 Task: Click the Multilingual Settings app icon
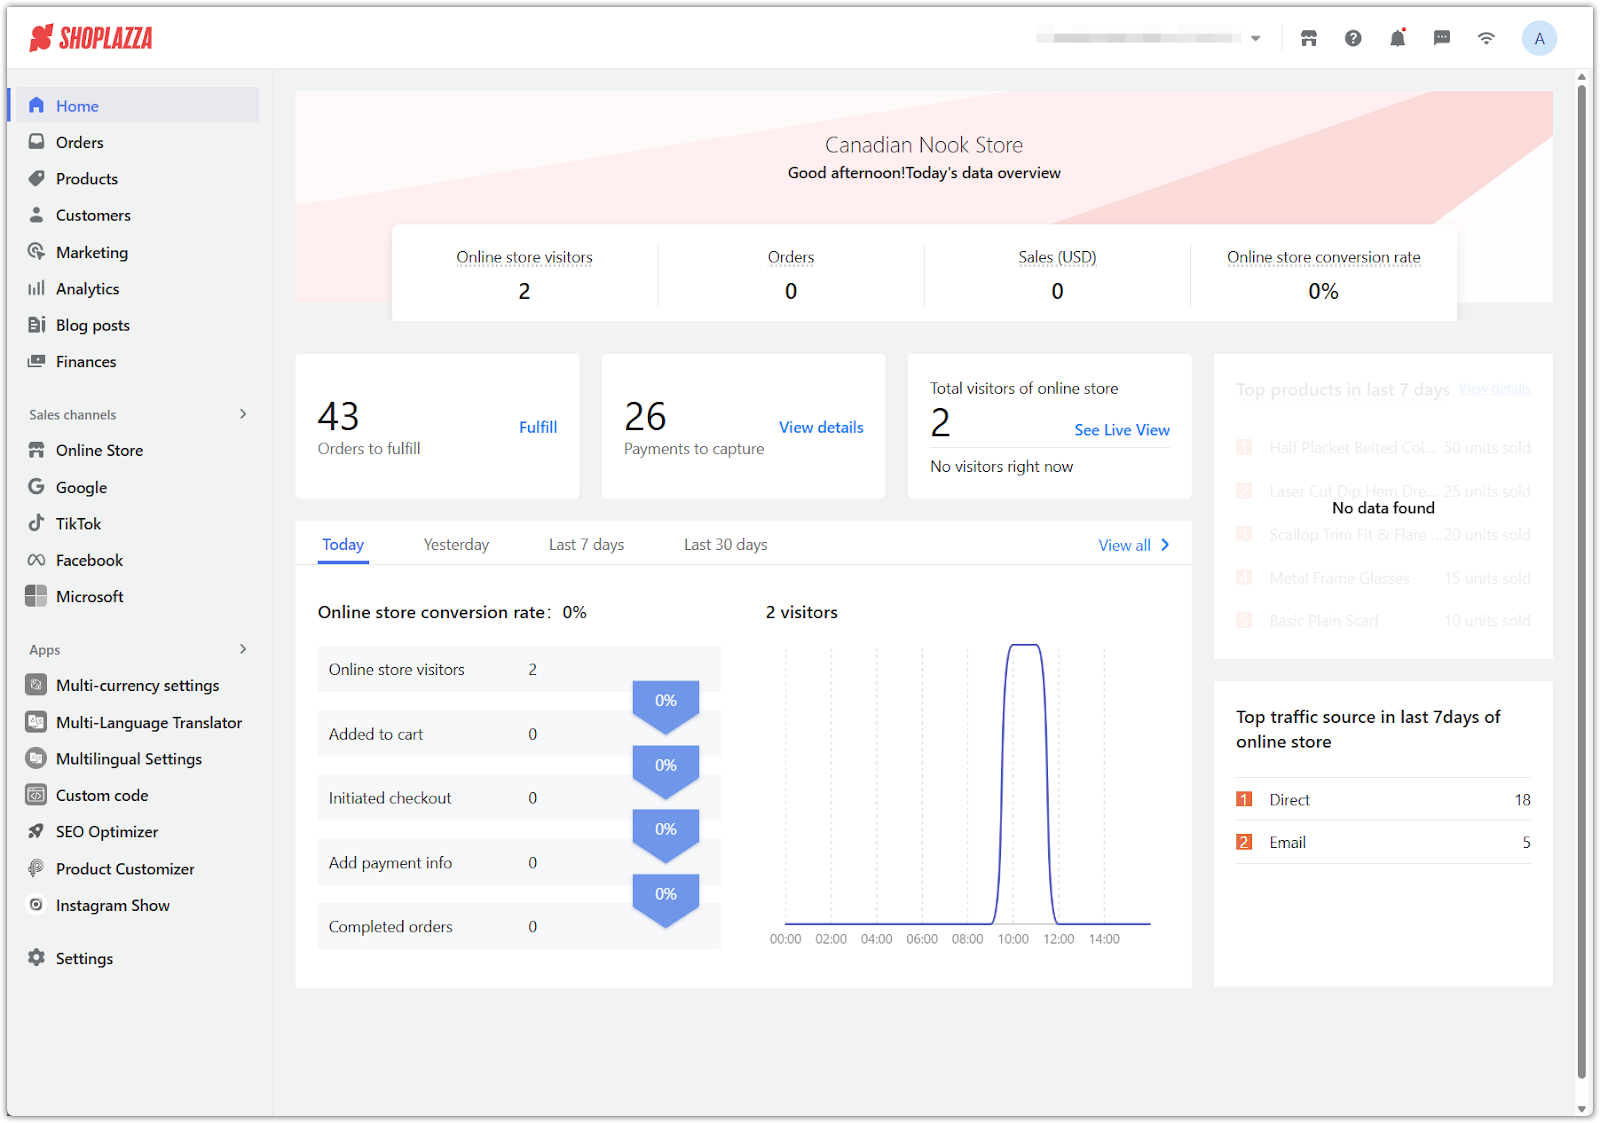[36, 758]
